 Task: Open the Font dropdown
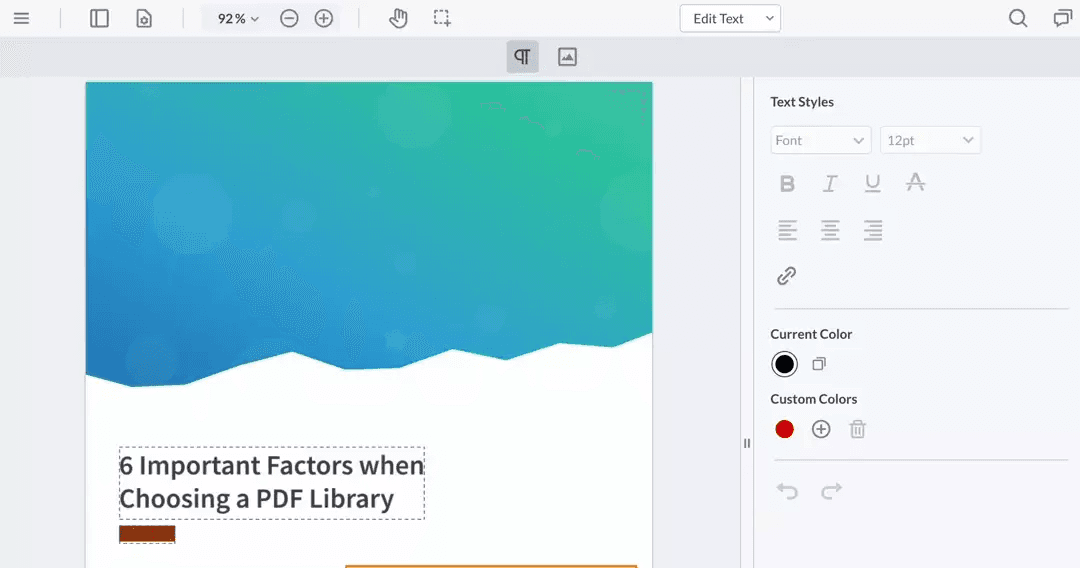820,141
